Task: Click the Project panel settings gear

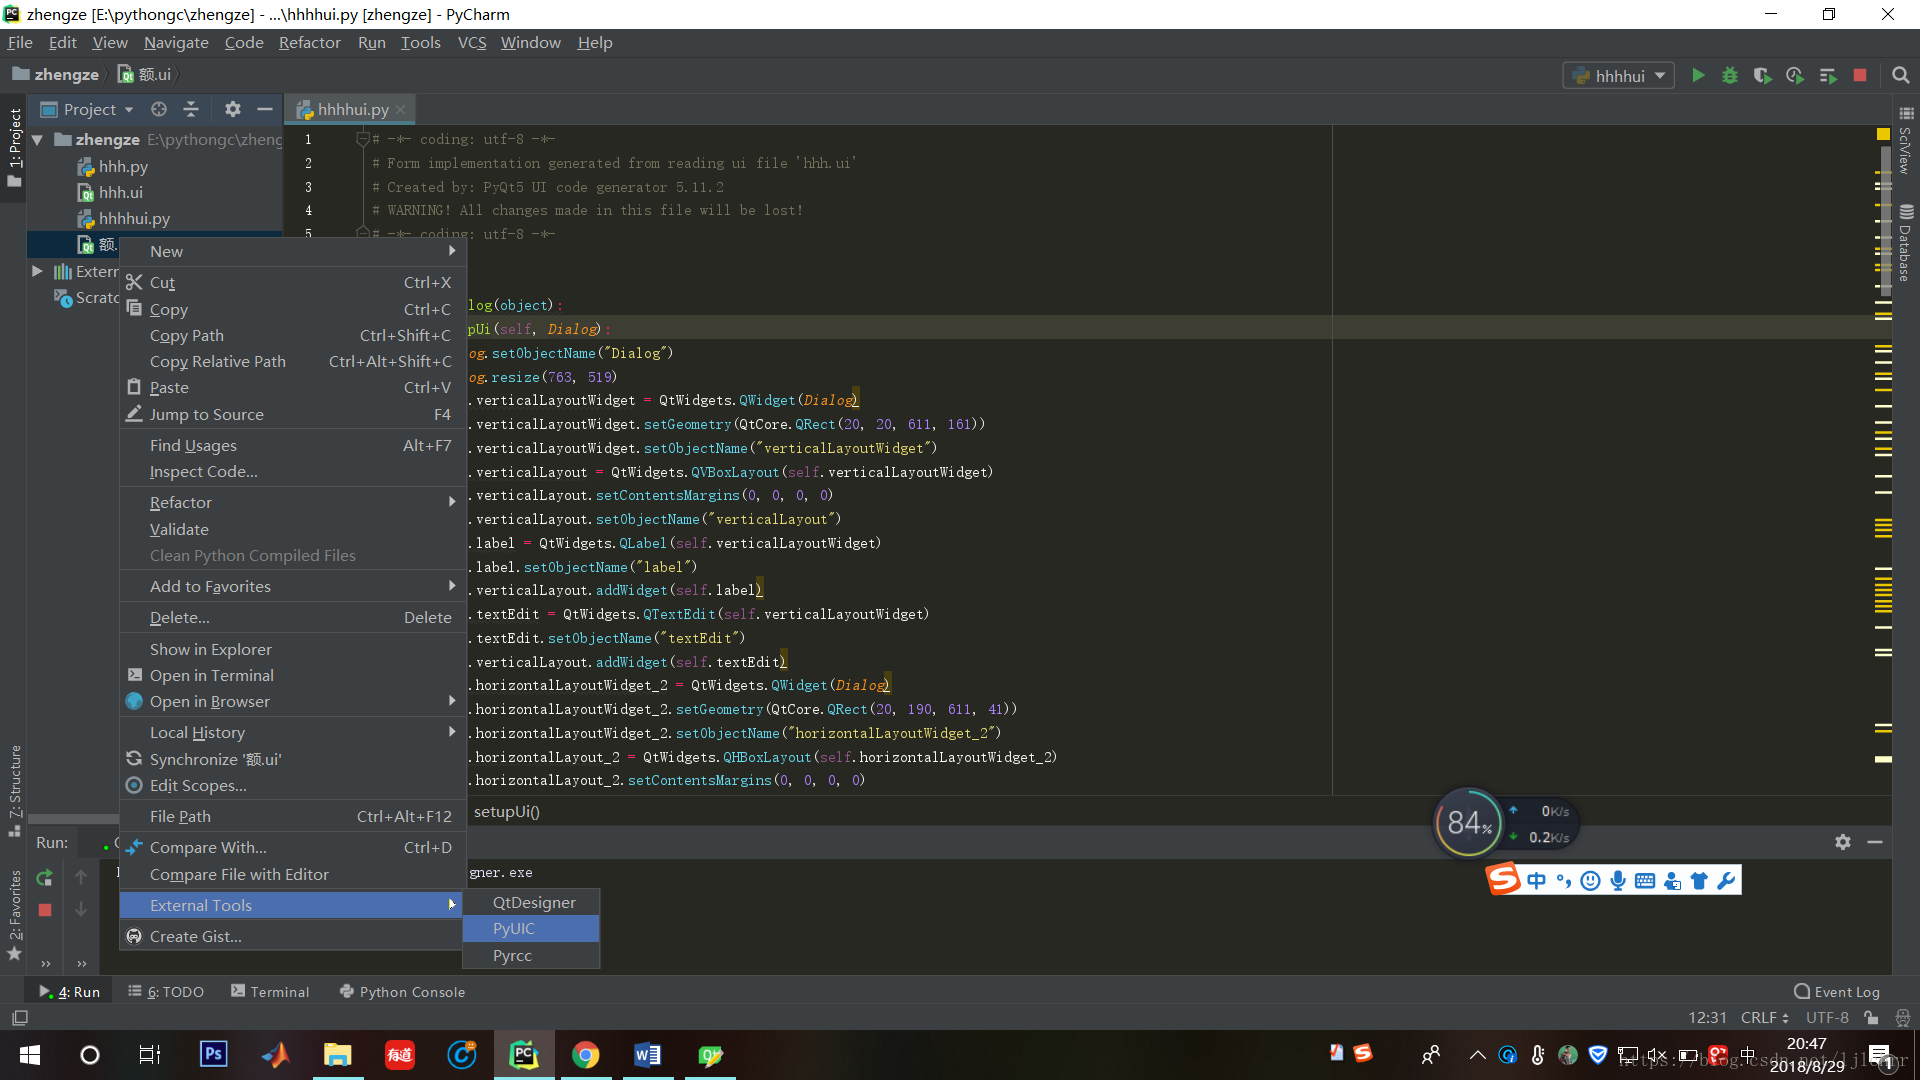Action: tap(232, 109)
